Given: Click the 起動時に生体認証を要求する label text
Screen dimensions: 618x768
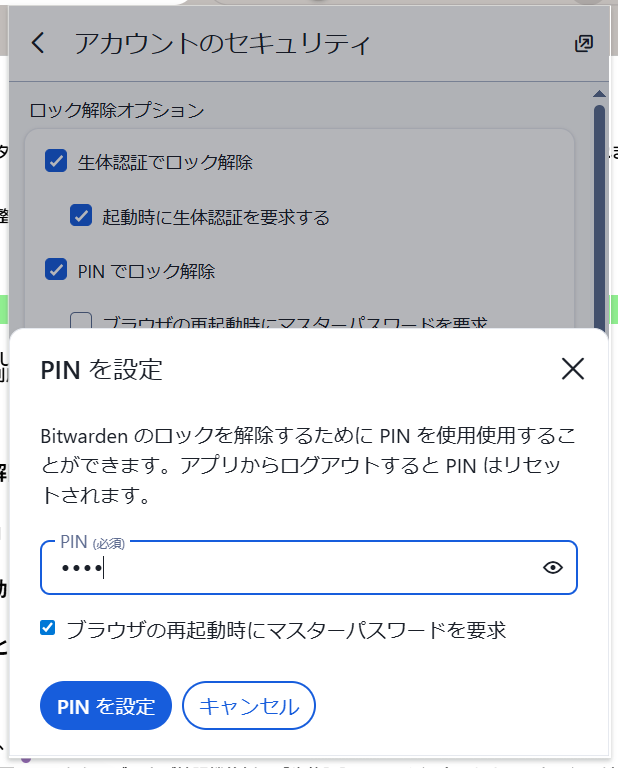Looking at the screenshot, I should tap(216, 216).
